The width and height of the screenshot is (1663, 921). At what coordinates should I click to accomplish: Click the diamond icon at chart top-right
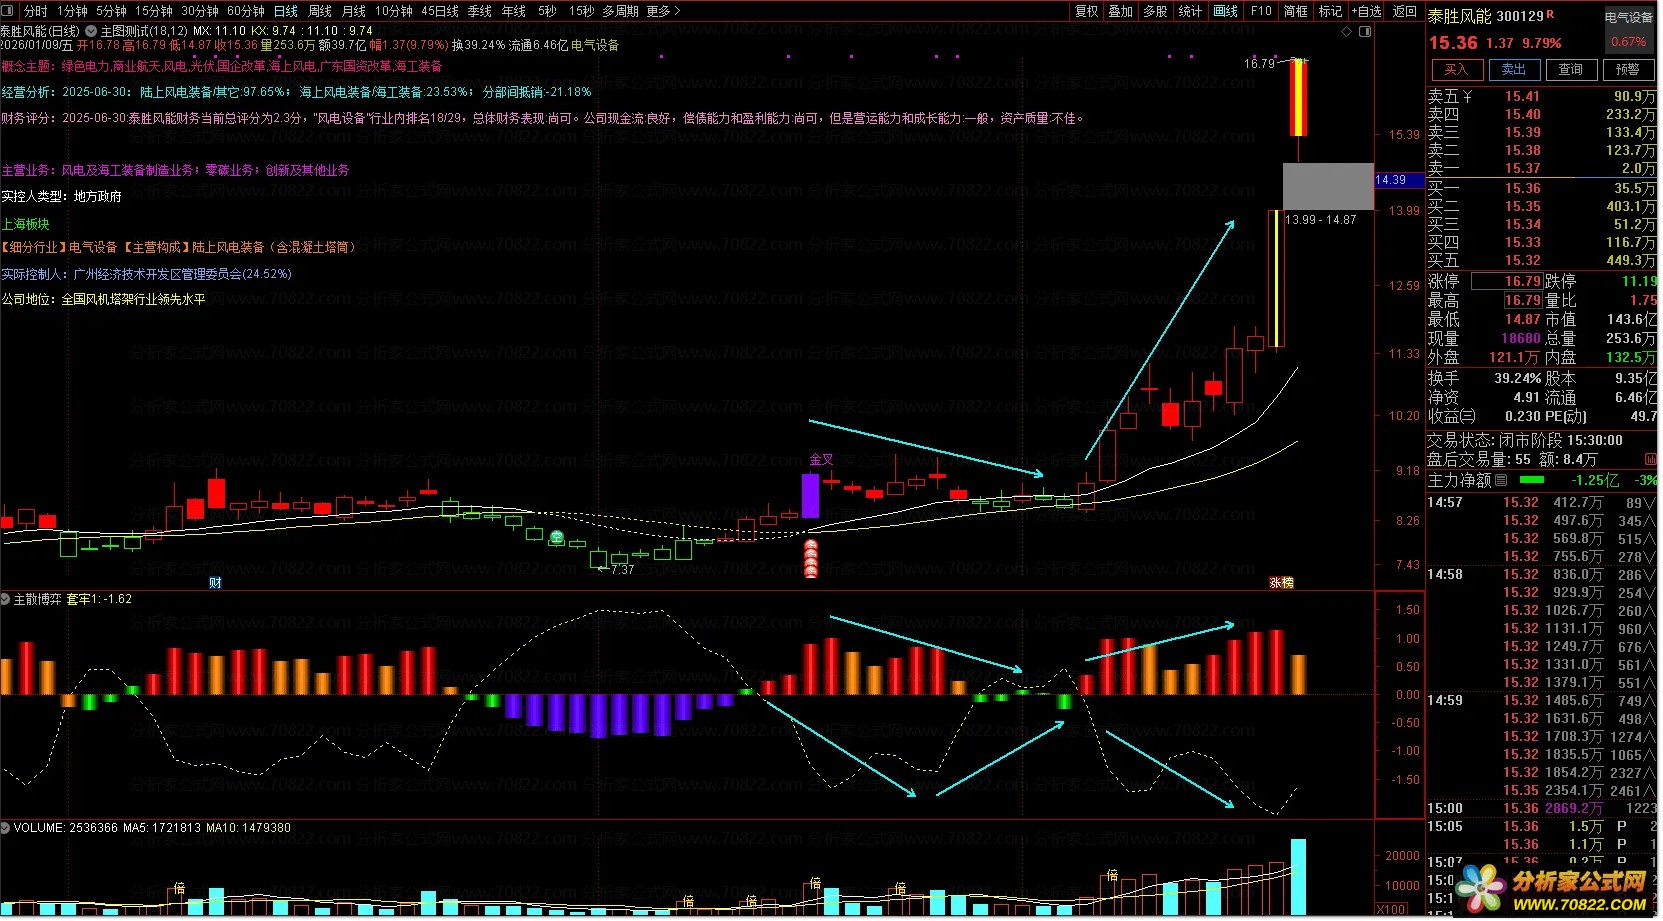1346,31
